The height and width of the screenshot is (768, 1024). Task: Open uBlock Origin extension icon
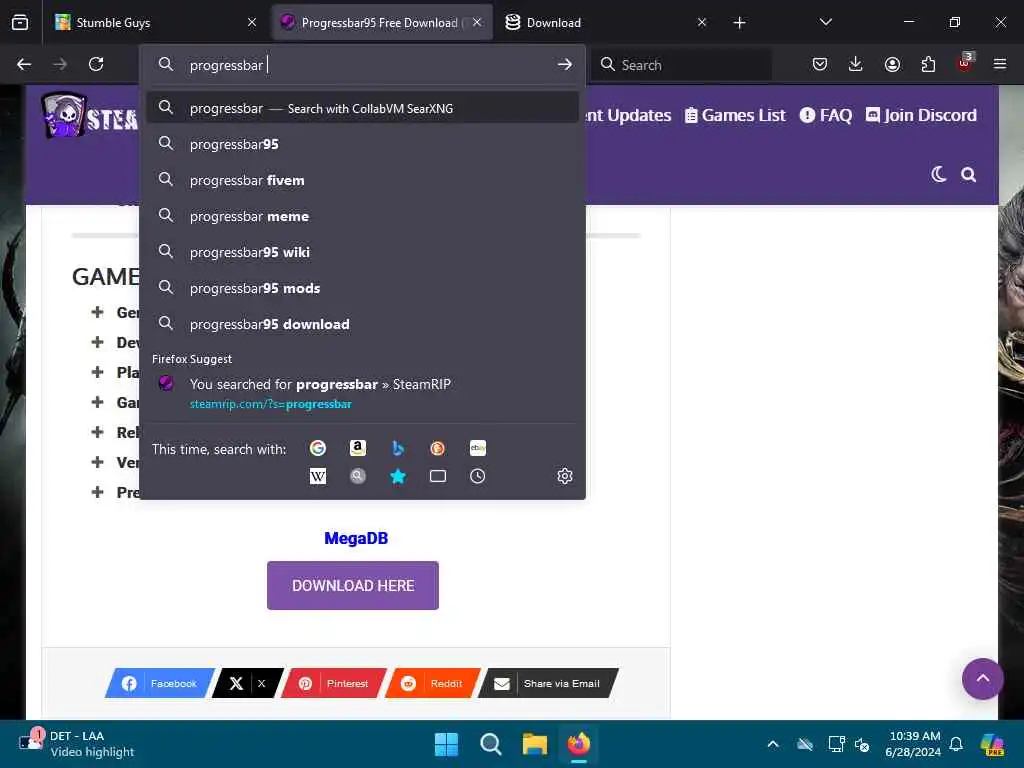965,63
